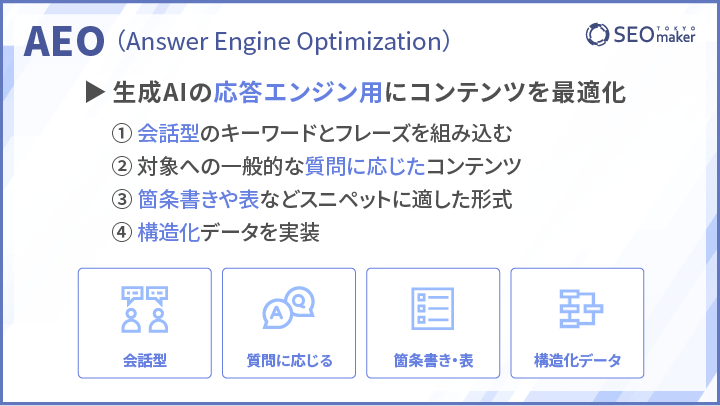720x406 pixels.
Task: Click the bulleted list table icon
Action: 433,308
